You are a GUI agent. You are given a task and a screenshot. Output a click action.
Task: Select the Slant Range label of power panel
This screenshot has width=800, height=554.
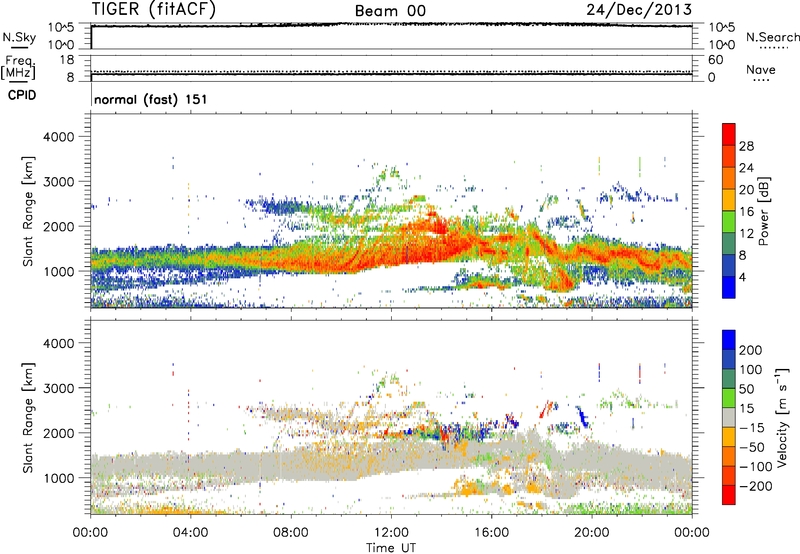click(x=28, y=211)
